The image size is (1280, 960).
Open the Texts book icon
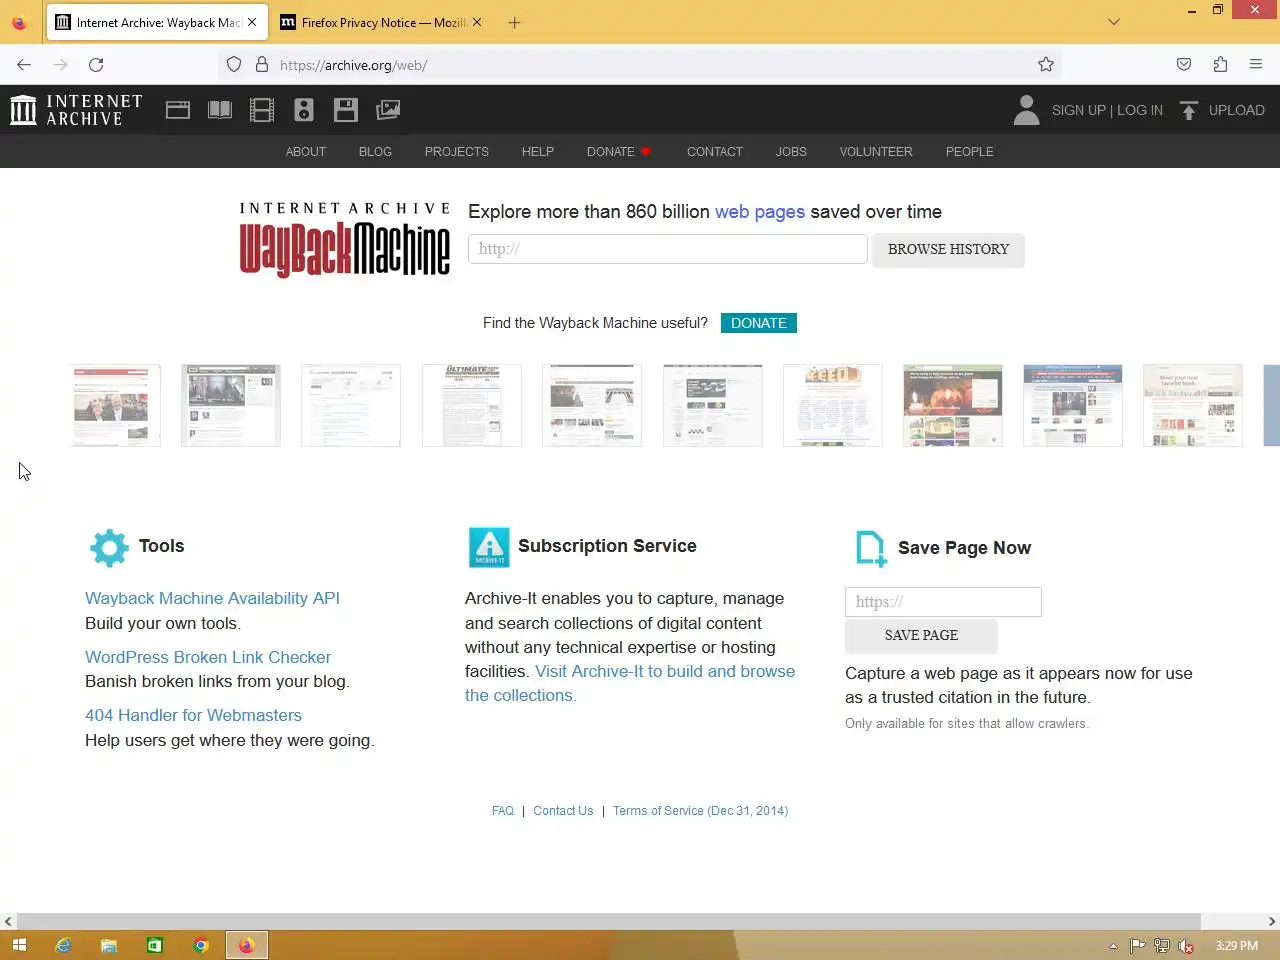220,110
